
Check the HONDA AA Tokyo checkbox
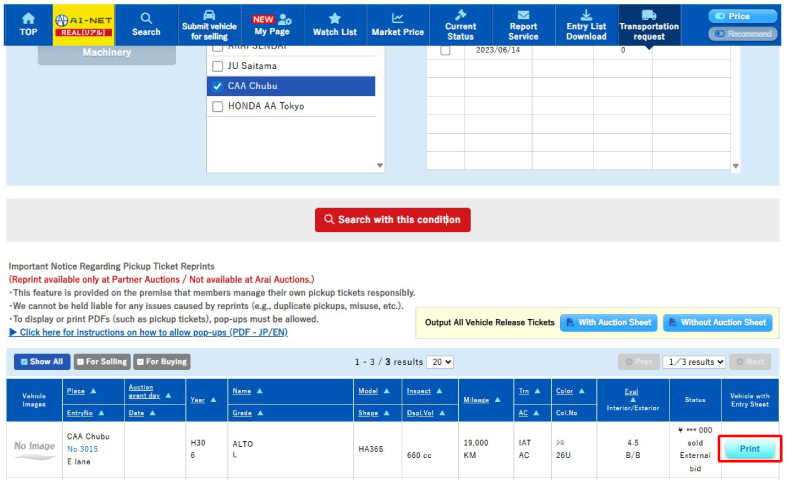click(x=218, y=106)
